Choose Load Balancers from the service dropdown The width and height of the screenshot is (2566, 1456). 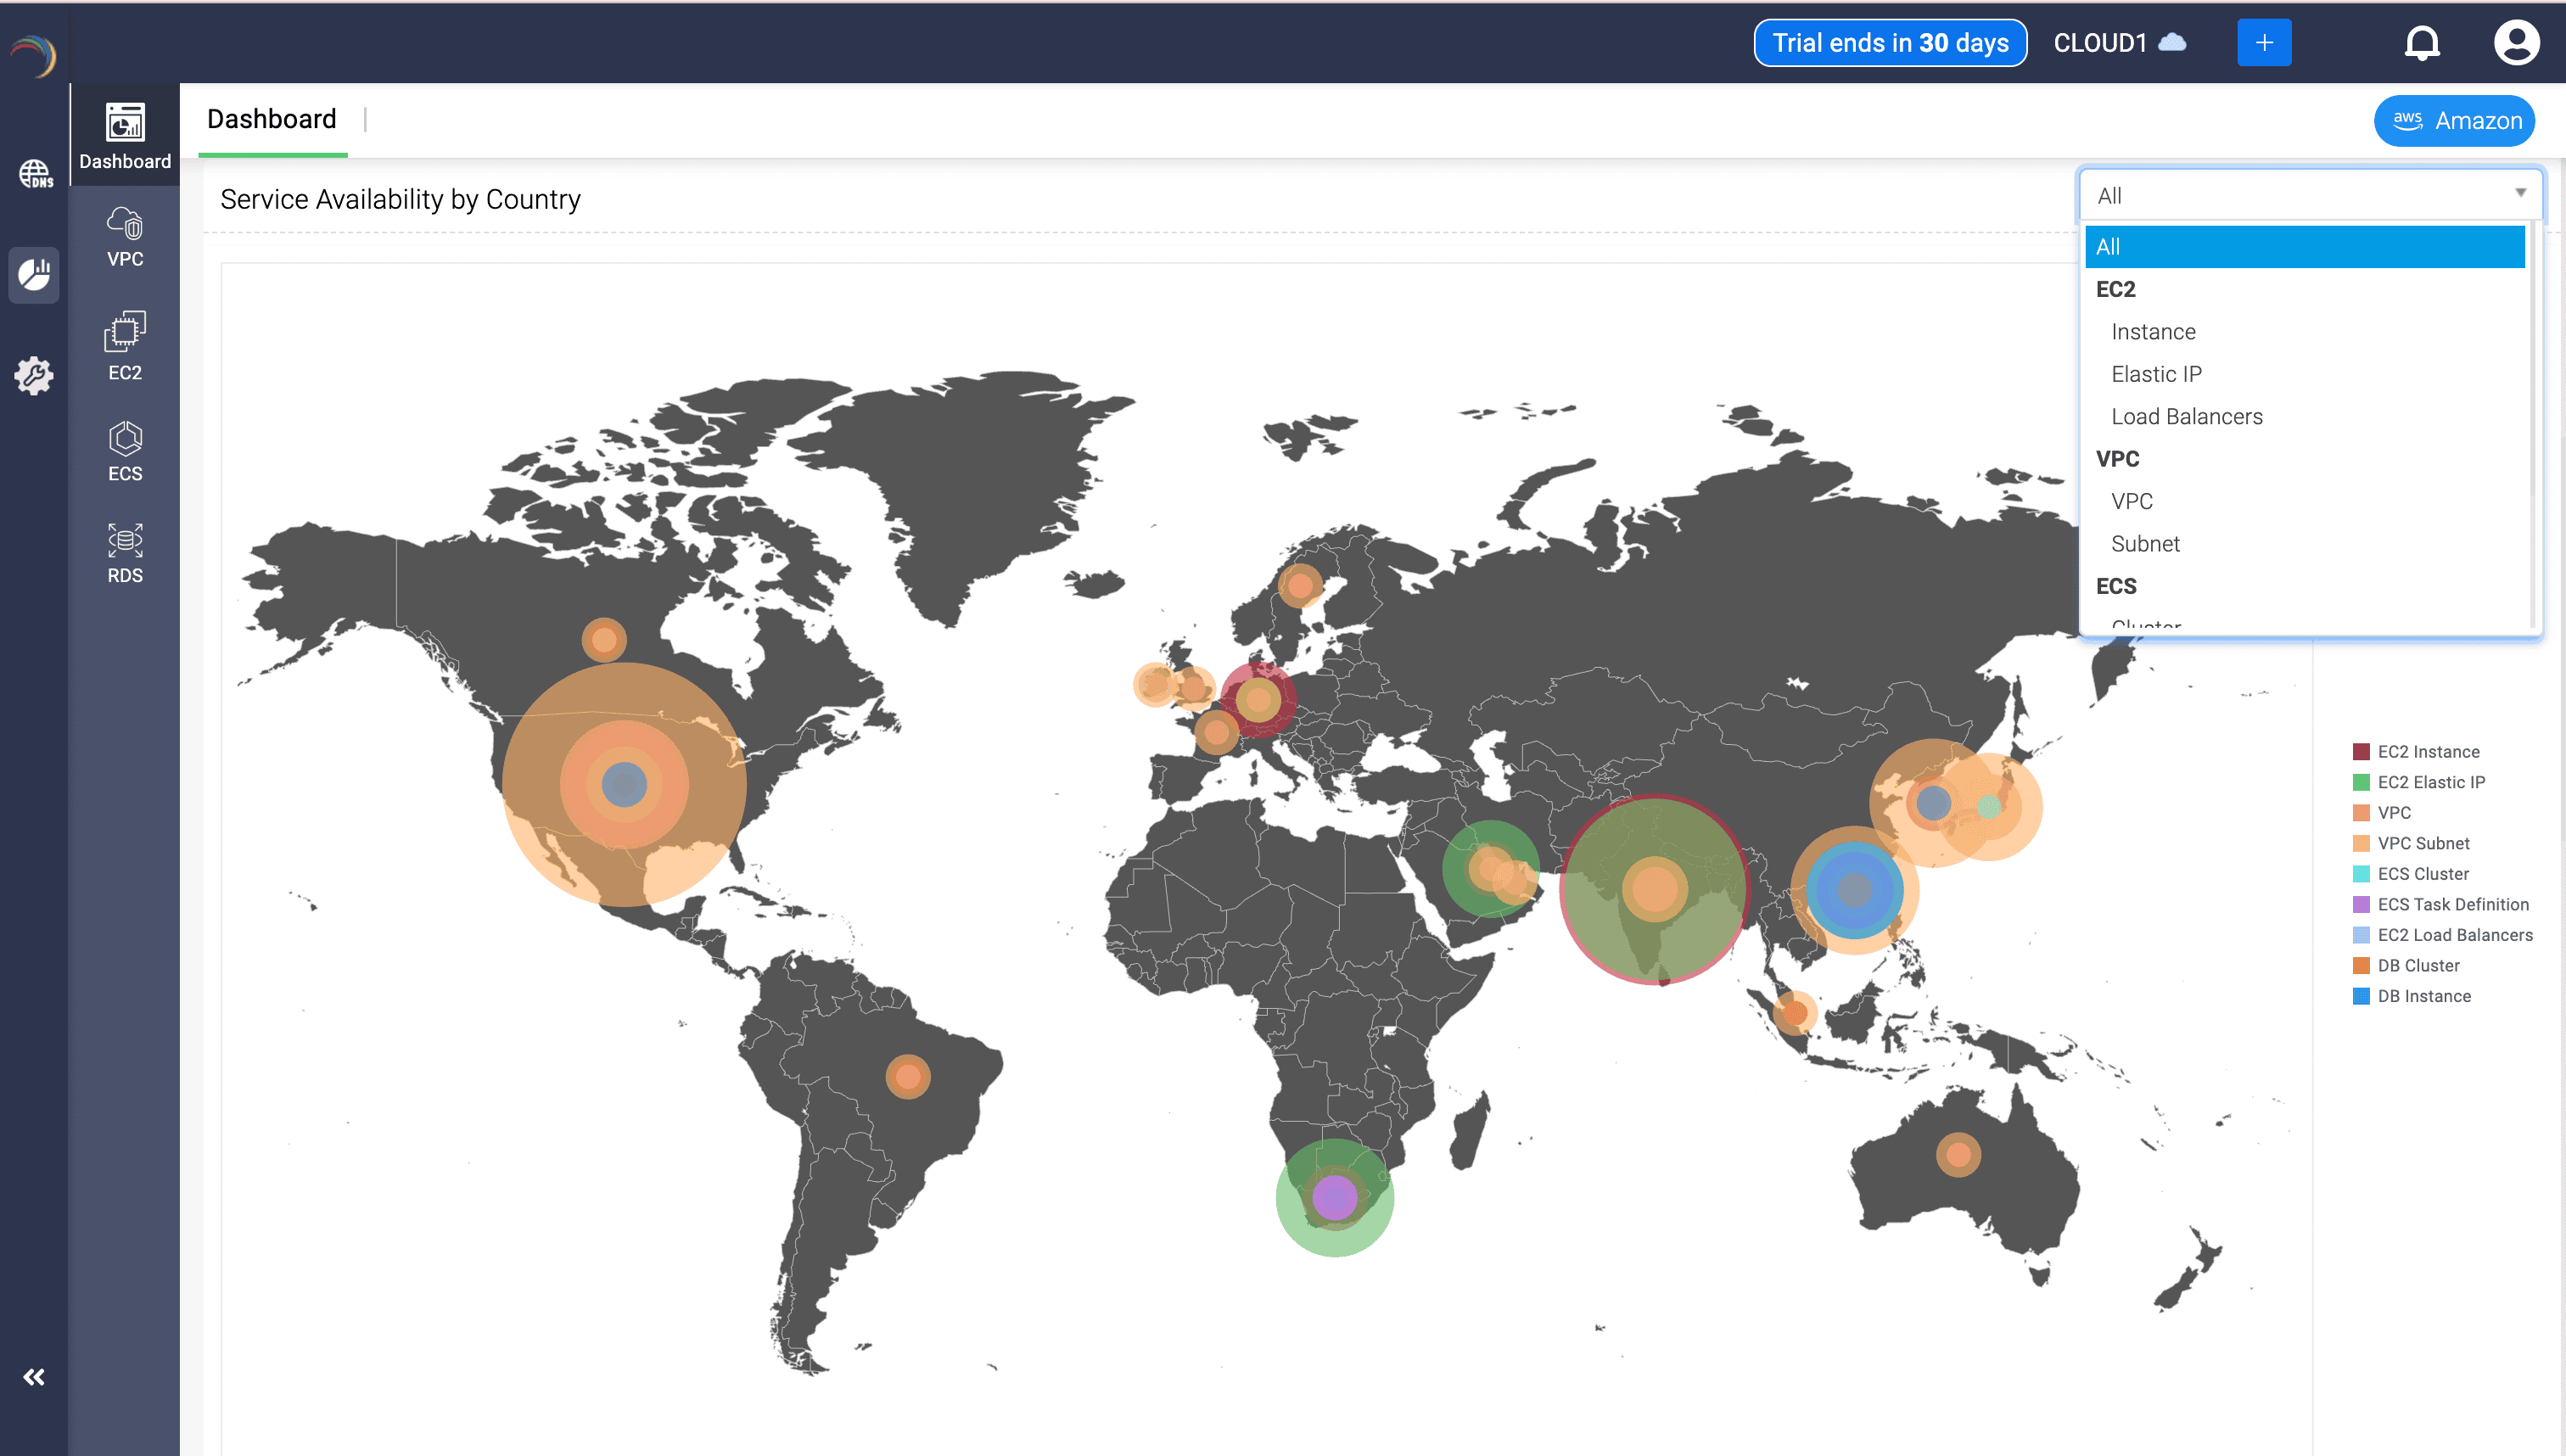pyautogui.click(x=2187, y=416)
